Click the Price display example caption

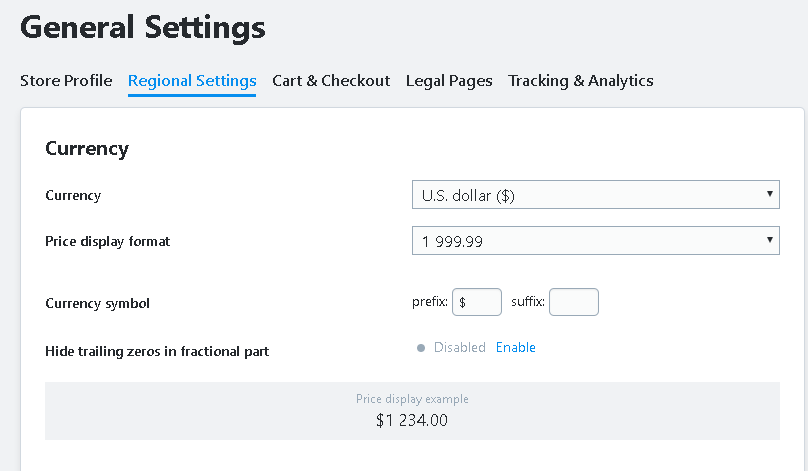pos(412,399)
